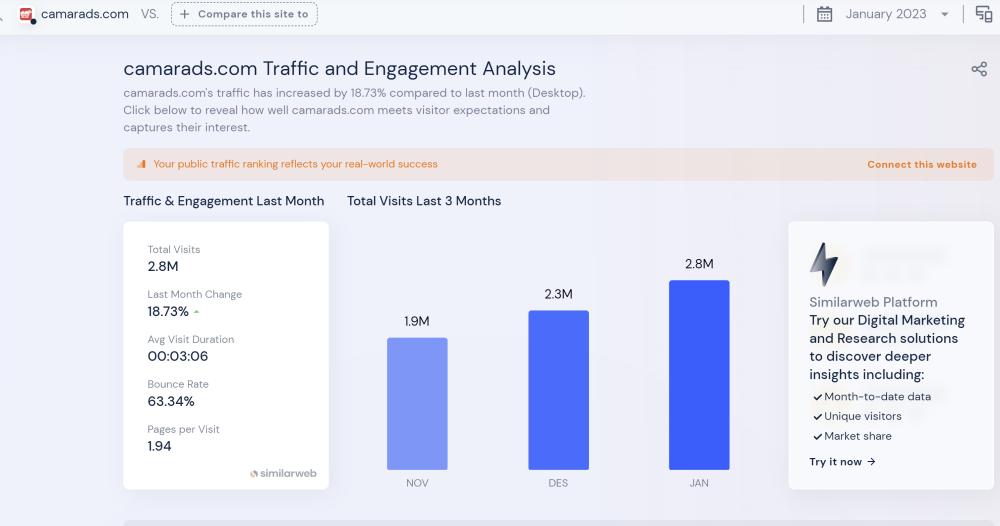Screen dimensions: 1000x526
Task: Click the green up arrow beside 18.73%
Action: click(x=197, y=312)
